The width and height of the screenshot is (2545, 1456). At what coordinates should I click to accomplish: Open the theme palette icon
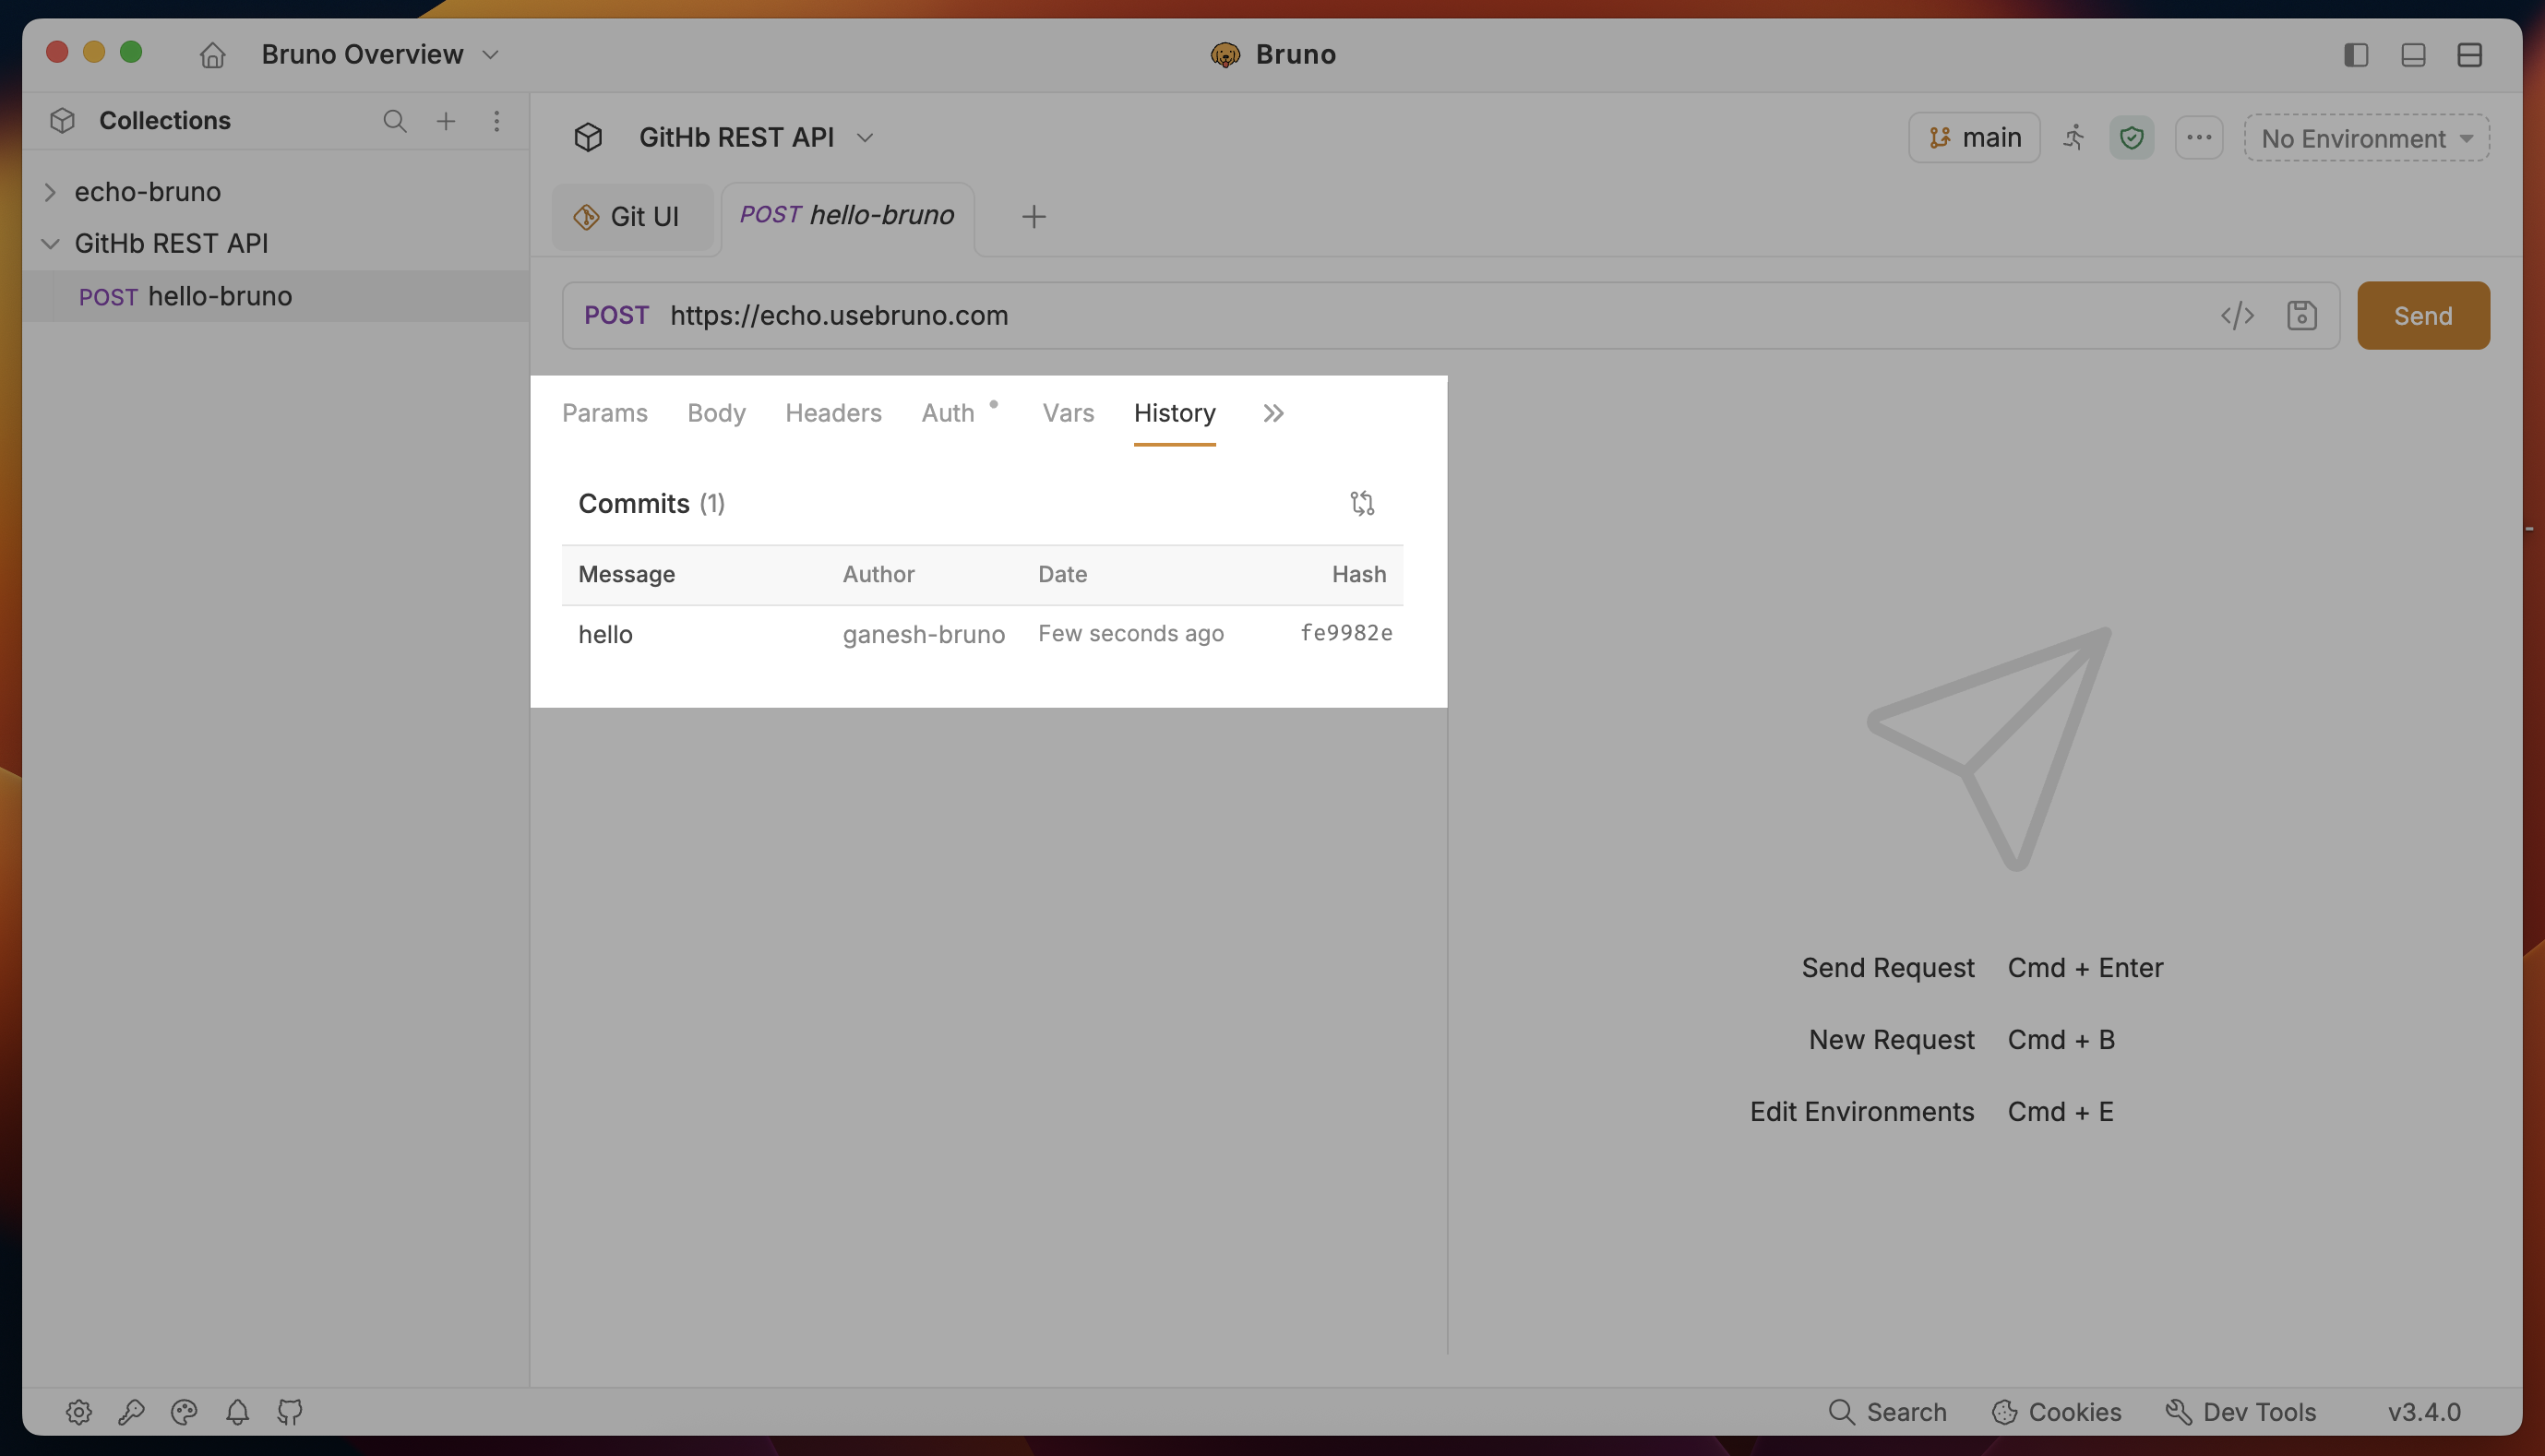pyautogui.click(x=184, y=1412)
